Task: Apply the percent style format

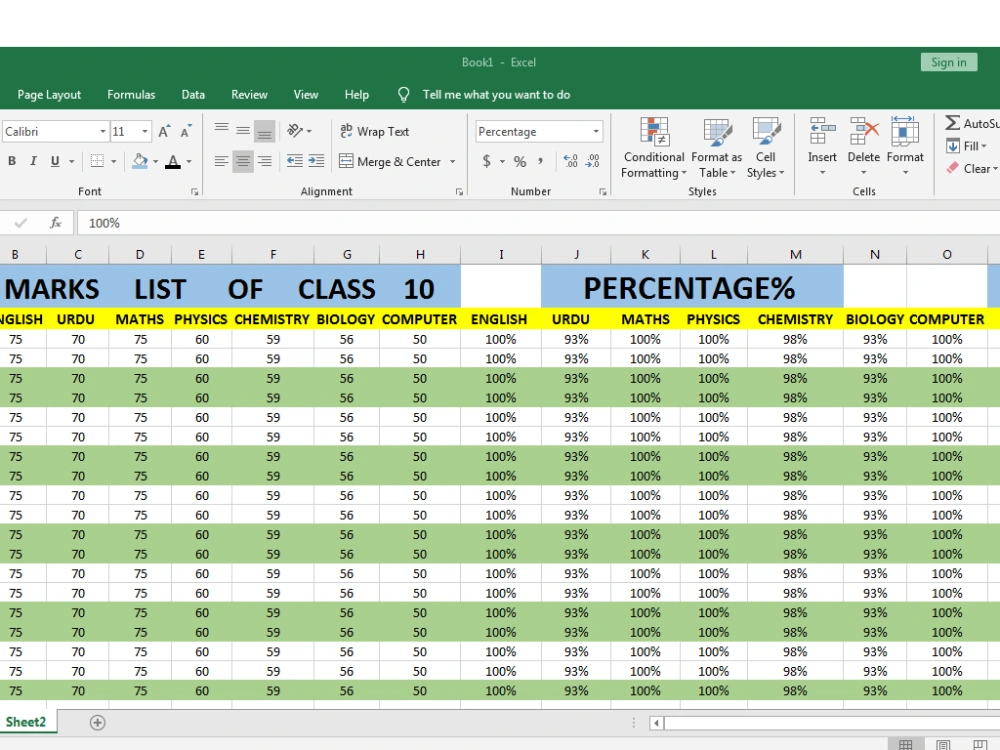Action: (520, 161)
